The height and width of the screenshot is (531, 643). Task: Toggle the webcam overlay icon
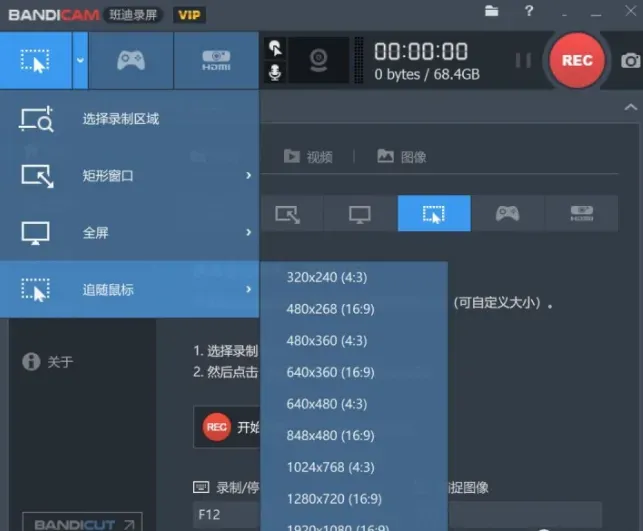318,60
